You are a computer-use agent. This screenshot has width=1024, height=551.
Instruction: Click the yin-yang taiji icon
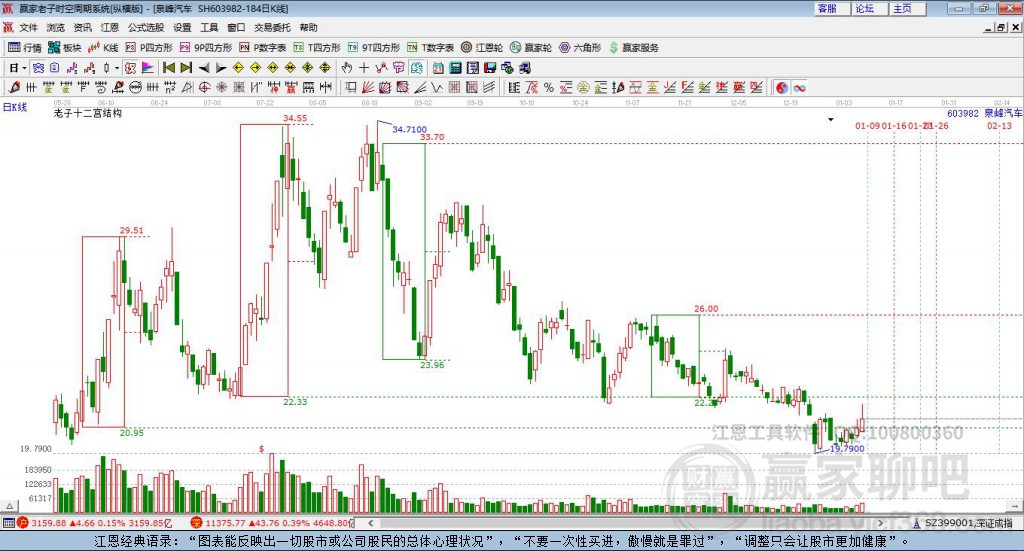tap(782, 87)
